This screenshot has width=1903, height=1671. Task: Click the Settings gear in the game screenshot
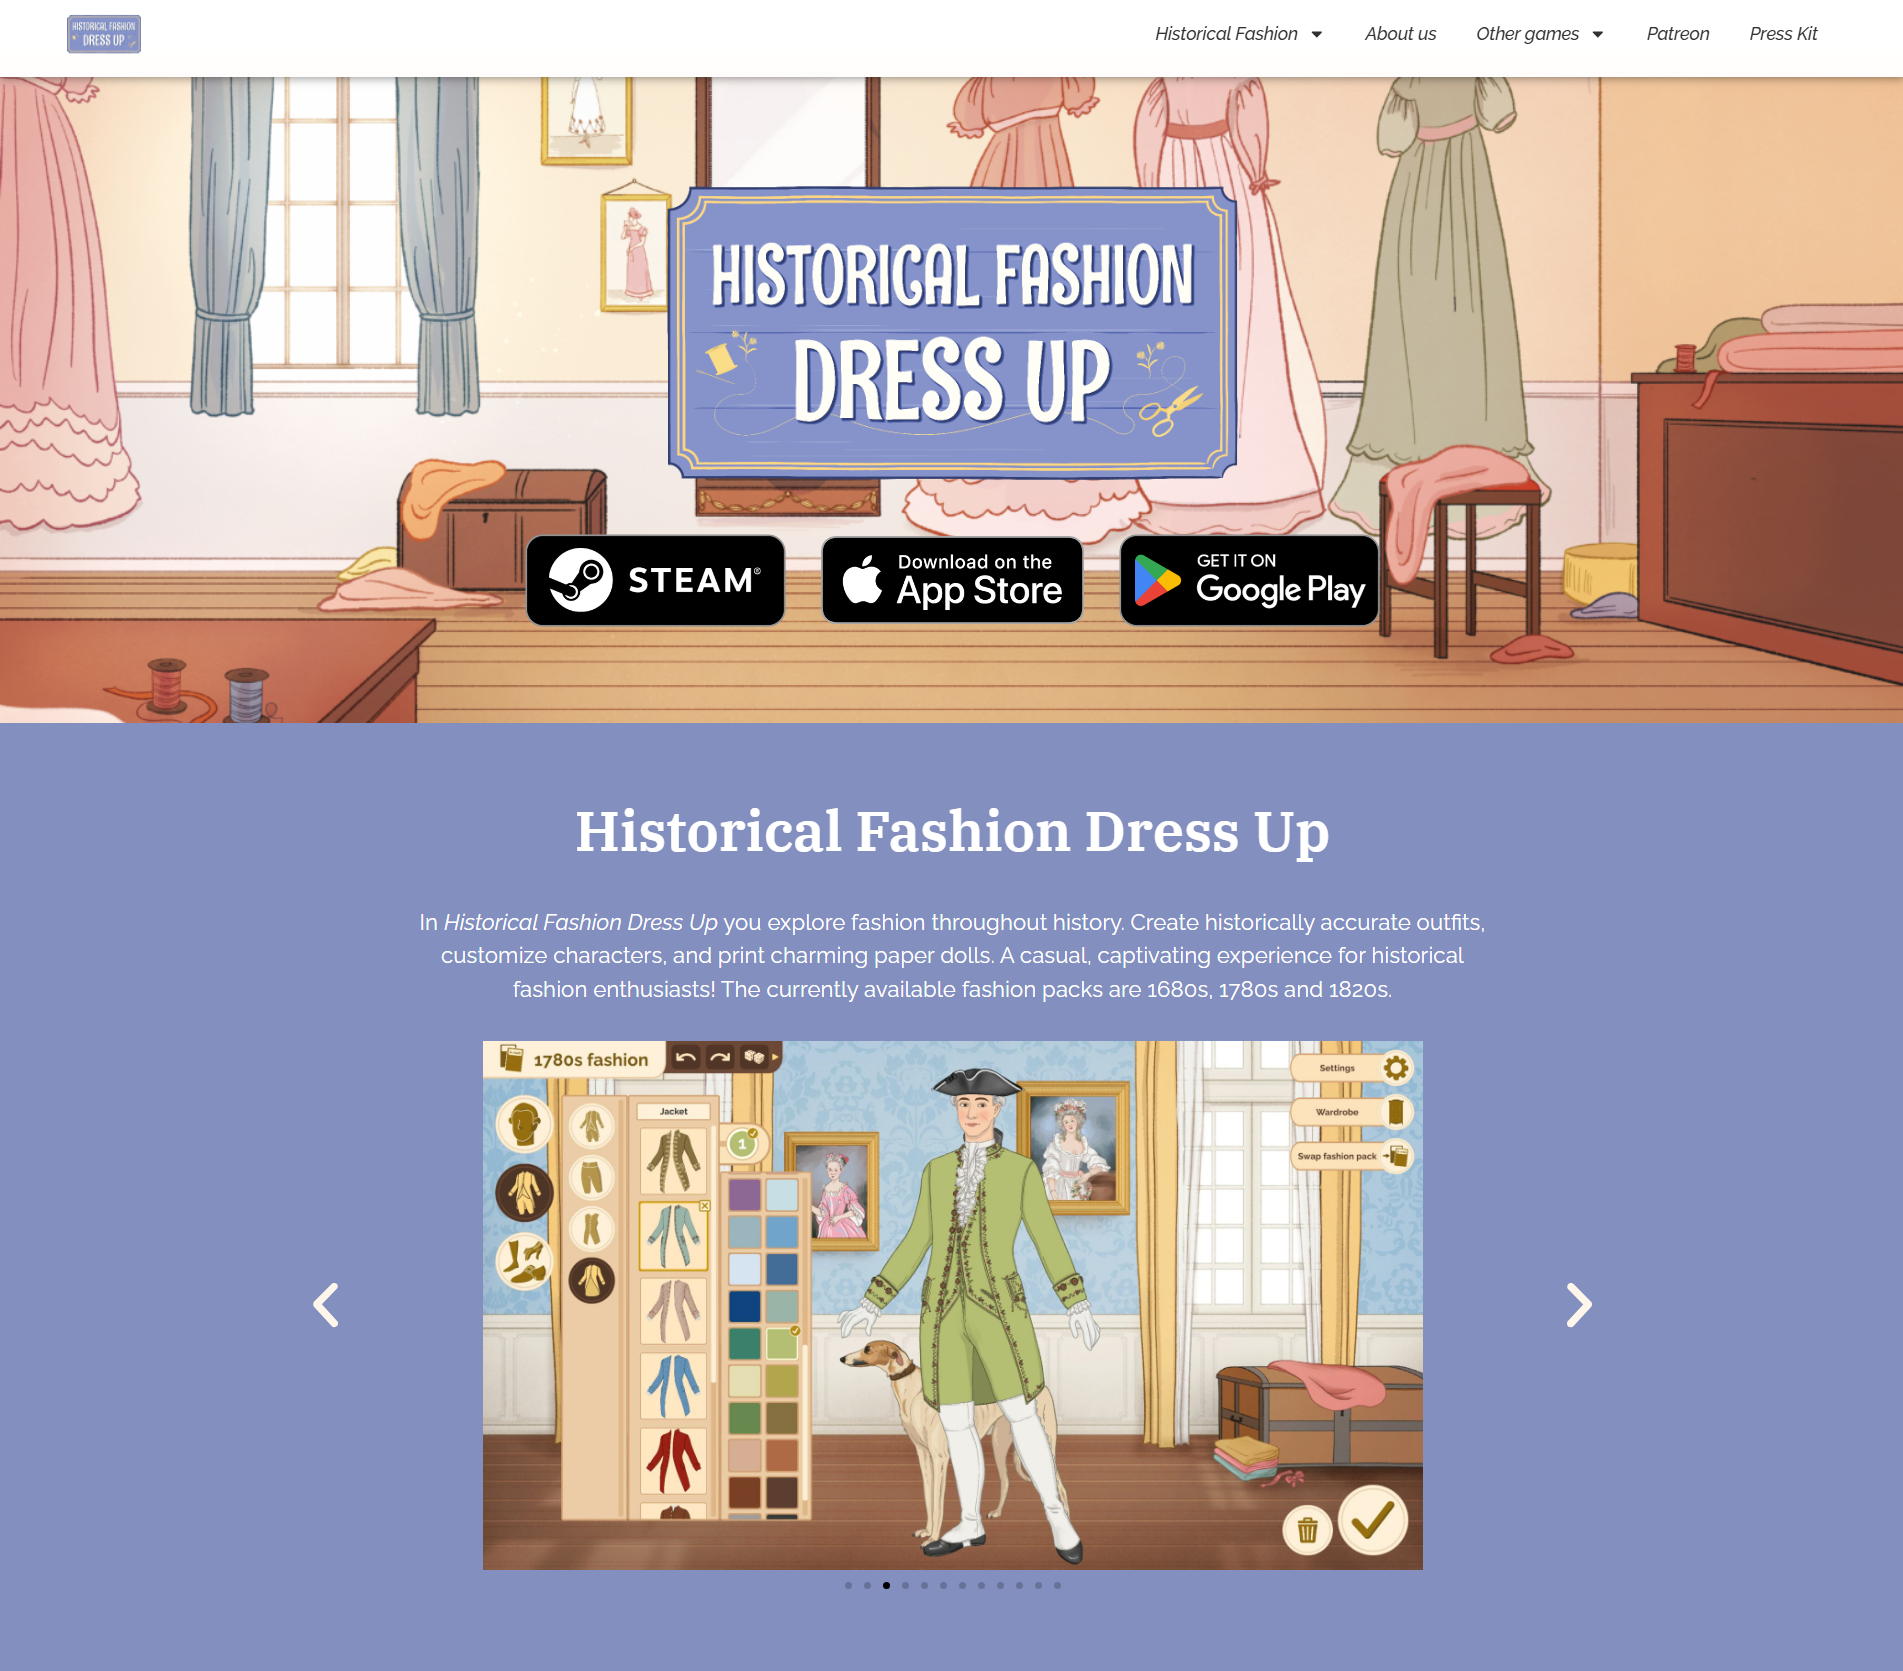coord(1396,1068)
